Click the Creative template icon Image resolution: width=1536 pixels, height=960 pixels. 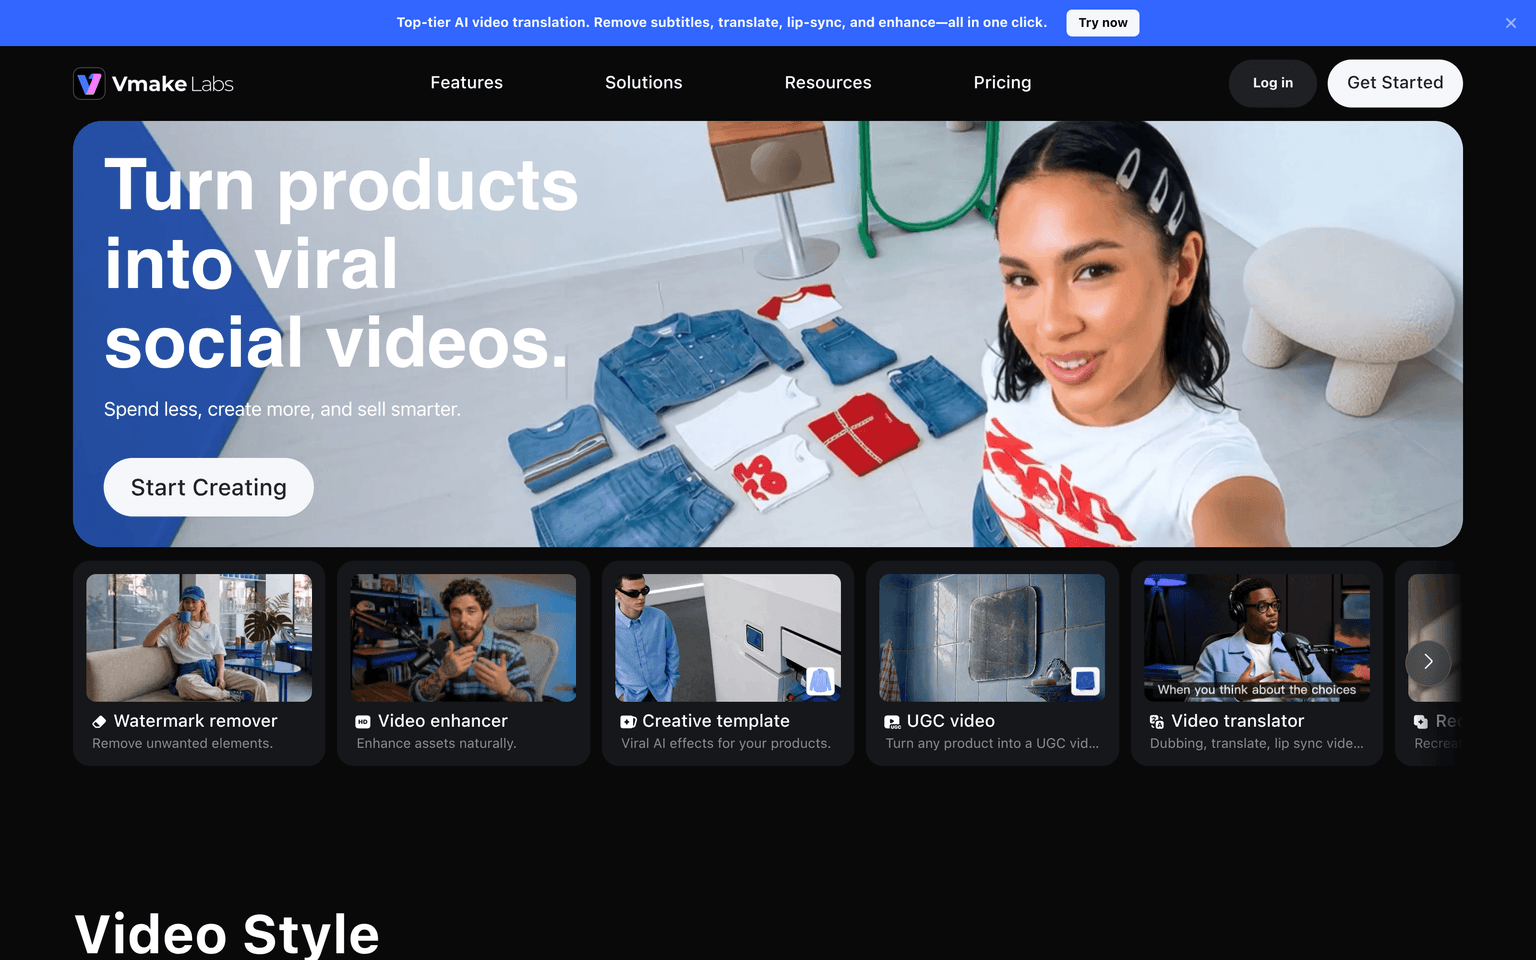click(628, 722)
